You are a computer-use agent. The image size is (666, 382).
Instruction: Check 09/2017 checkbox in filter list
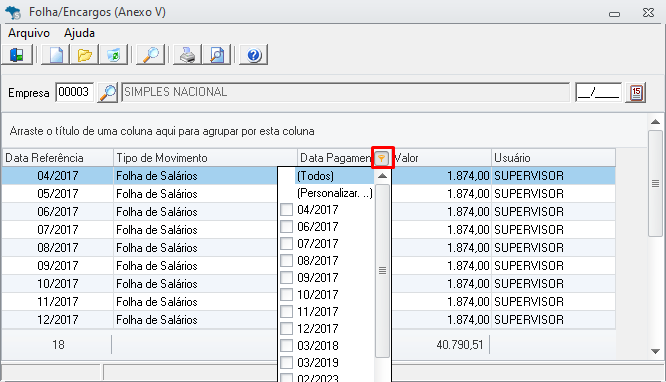click(x=287, y=277)
